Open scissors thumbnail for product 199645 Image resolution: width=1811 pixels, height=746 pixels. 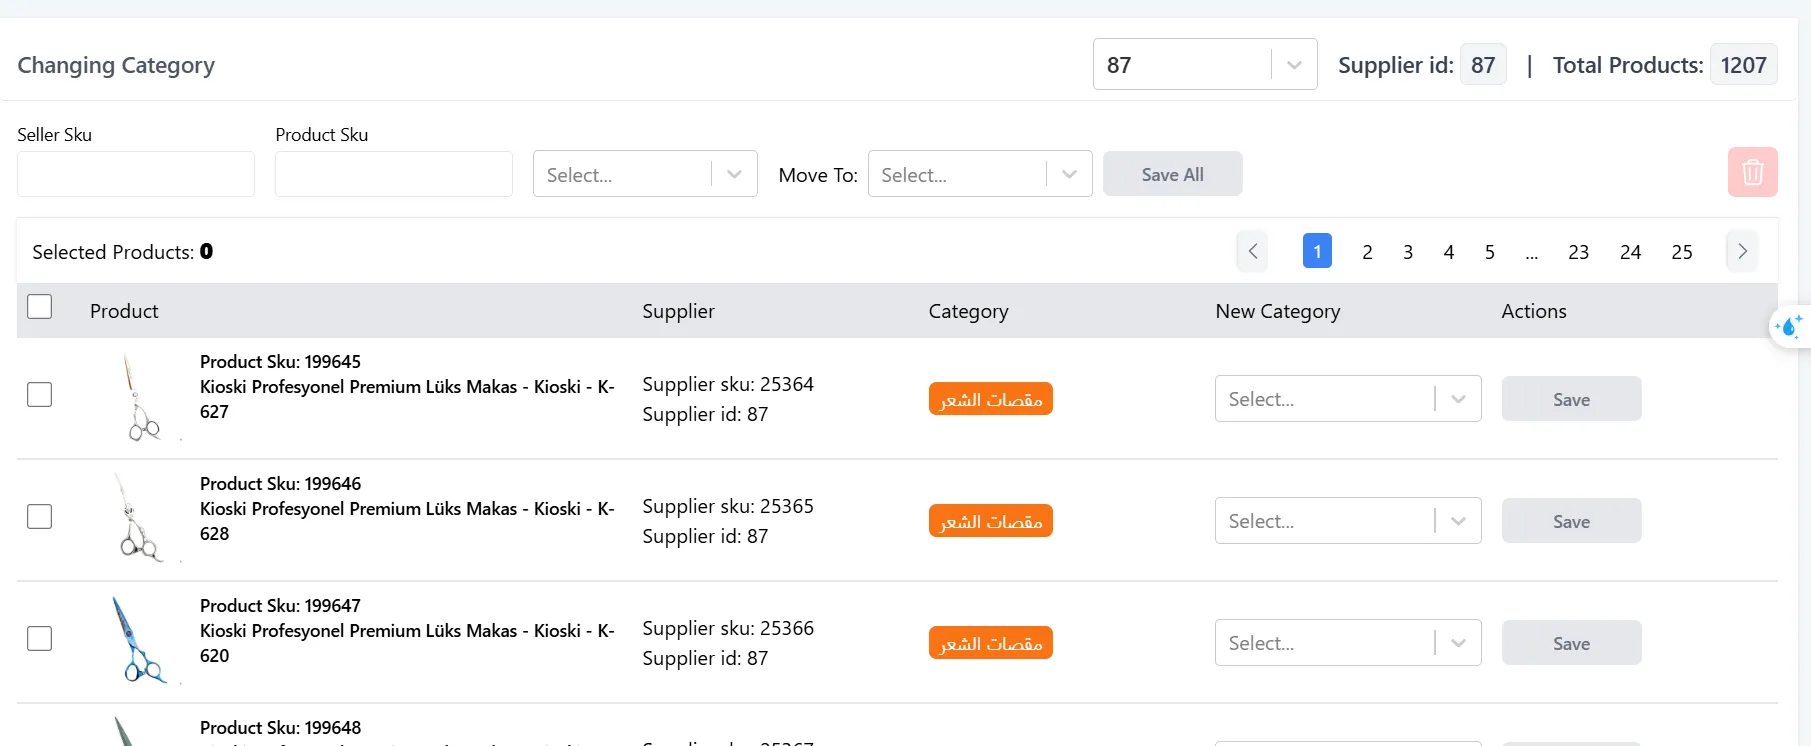(x=140, y=398)
